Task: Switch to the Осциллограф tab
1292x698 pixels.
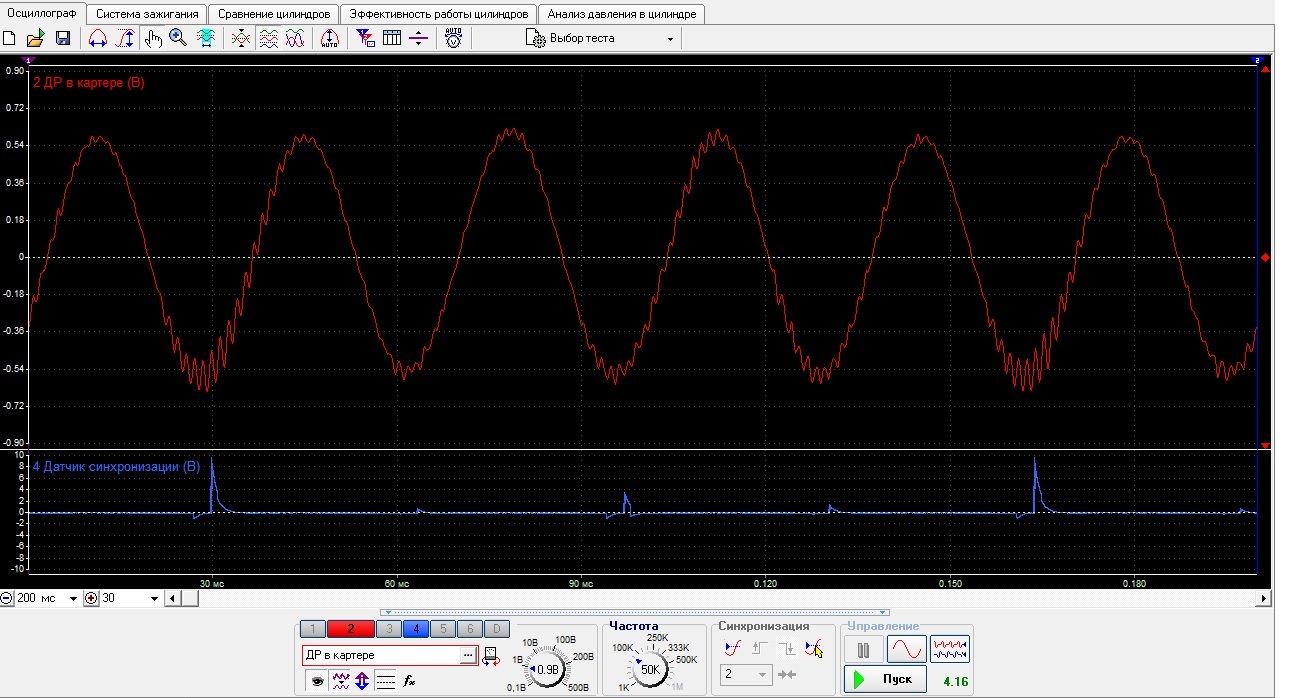Action: coord(42,14)
